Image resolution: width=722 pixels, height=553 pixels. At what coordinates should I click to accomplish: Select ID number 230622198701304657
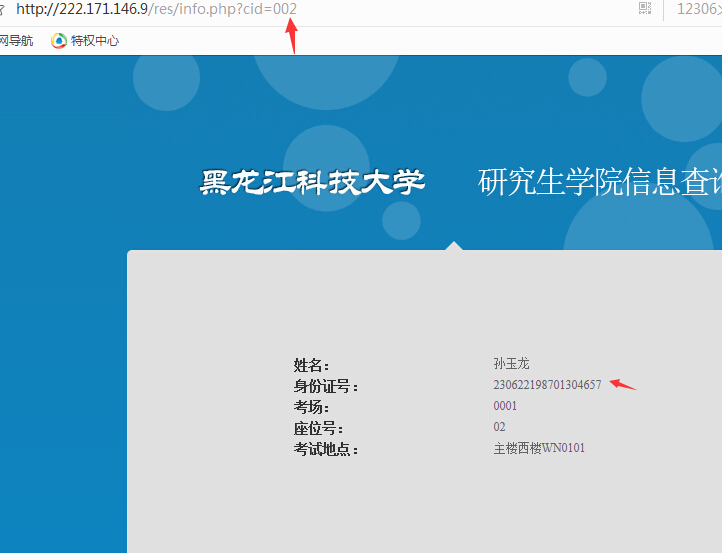click(x=547, y=384)
